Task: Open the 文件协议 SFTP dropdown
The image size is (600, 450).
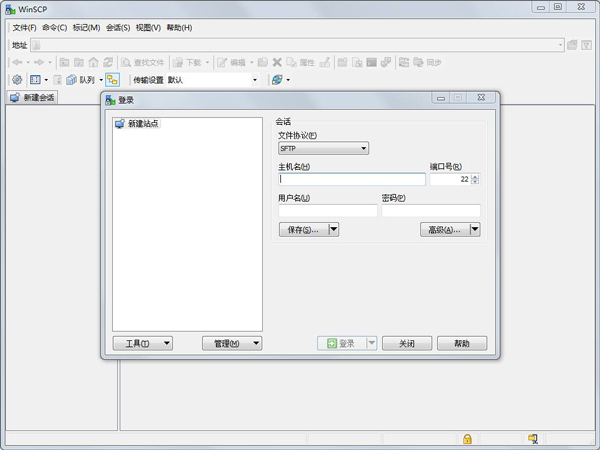Action: (x=323, y=148)
